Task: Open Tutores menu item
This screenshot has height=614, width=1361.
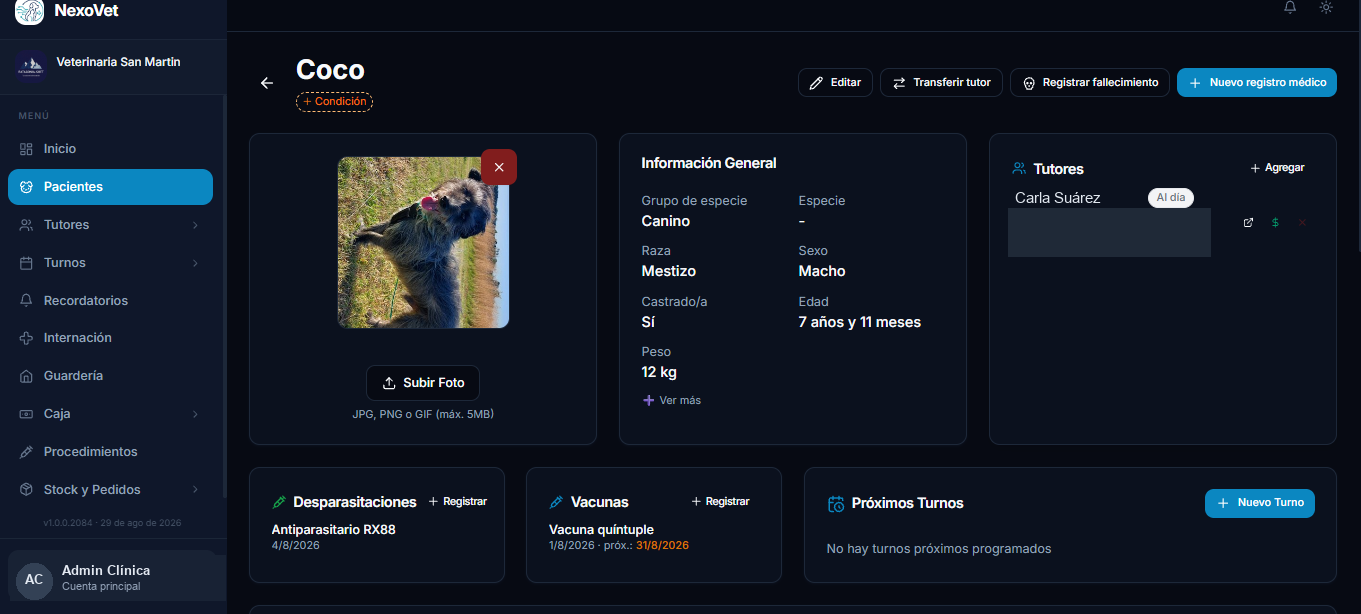Action: click(x=110, y=225)
